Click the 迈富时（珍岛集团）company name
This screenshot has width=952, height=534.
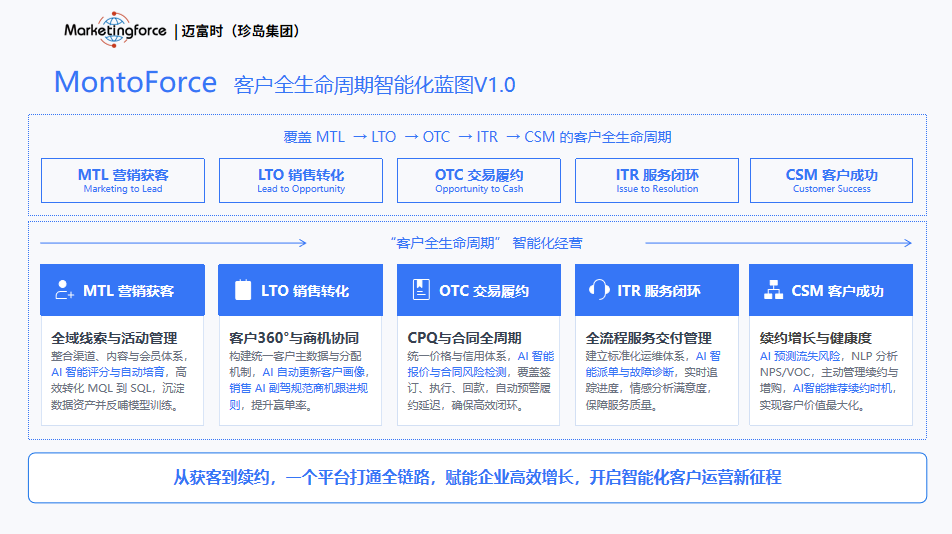pos(241,31)
